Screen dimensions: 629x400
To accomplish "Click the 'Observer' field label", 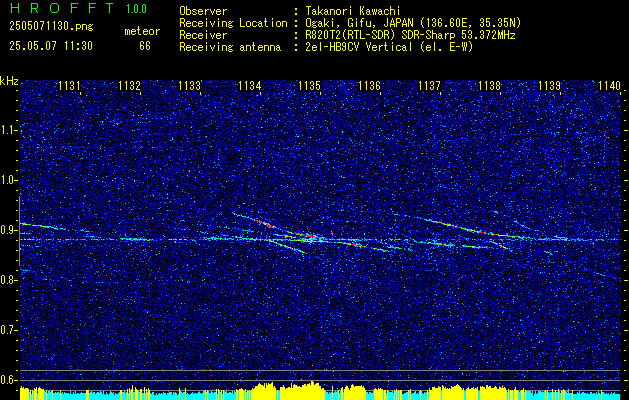I will point(203,11).
